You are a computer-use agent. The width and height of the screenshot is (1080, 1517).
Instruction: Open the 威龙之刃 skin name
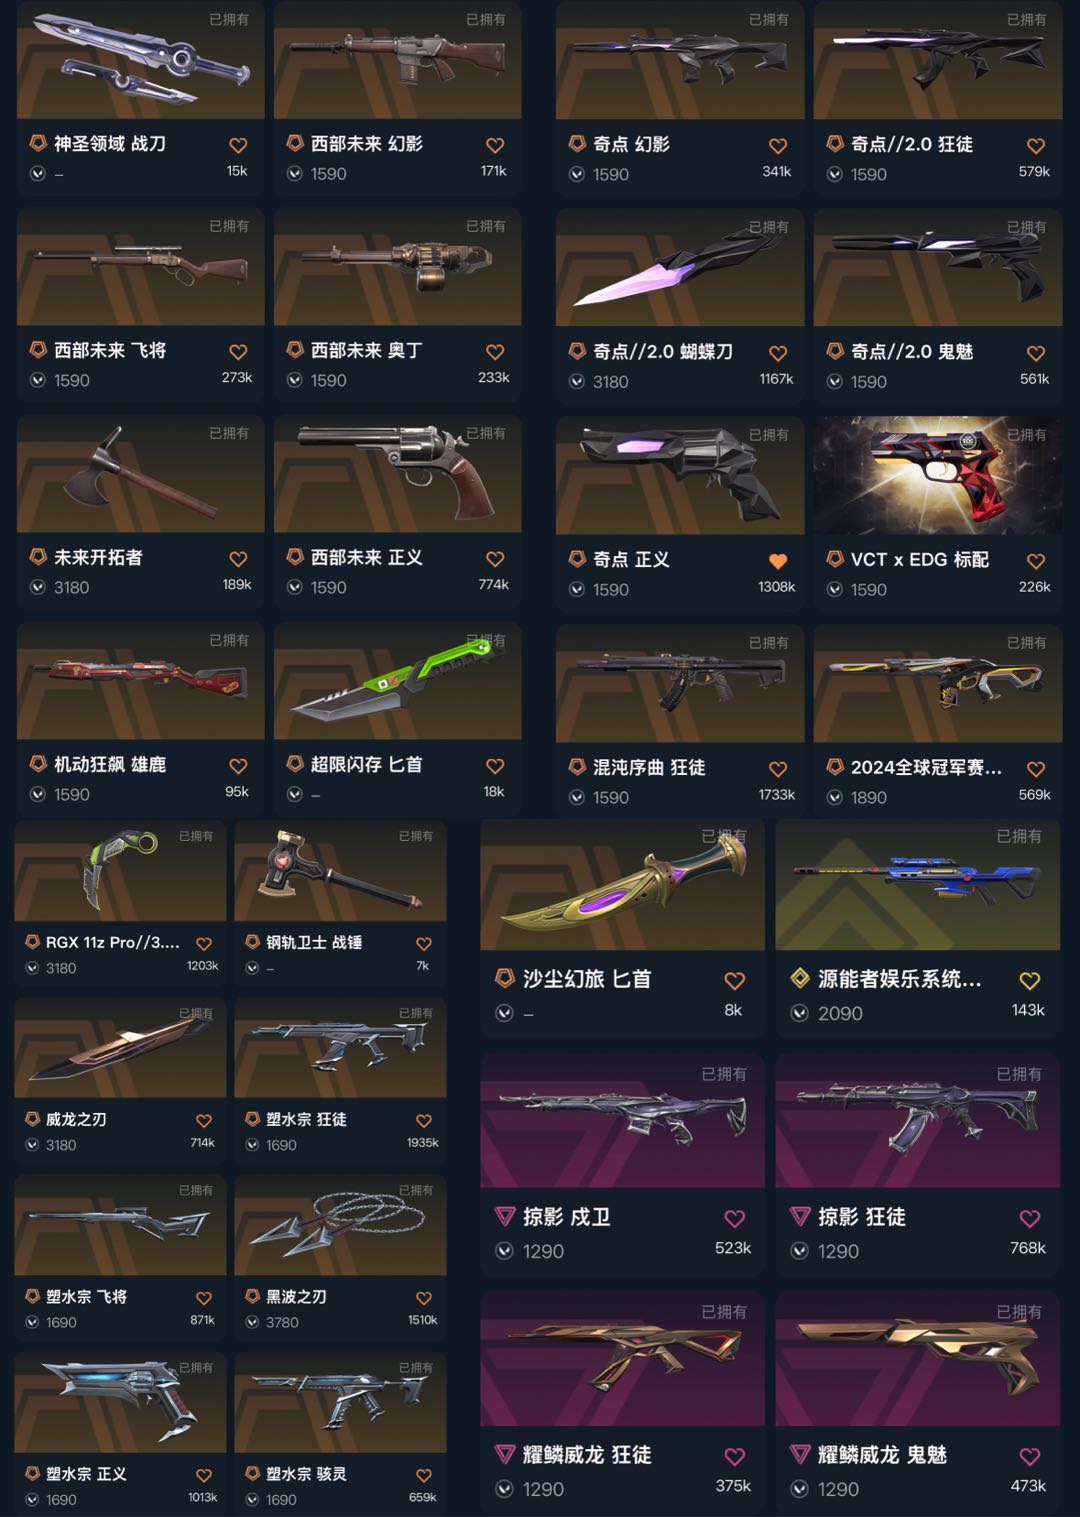[76, 1119]
